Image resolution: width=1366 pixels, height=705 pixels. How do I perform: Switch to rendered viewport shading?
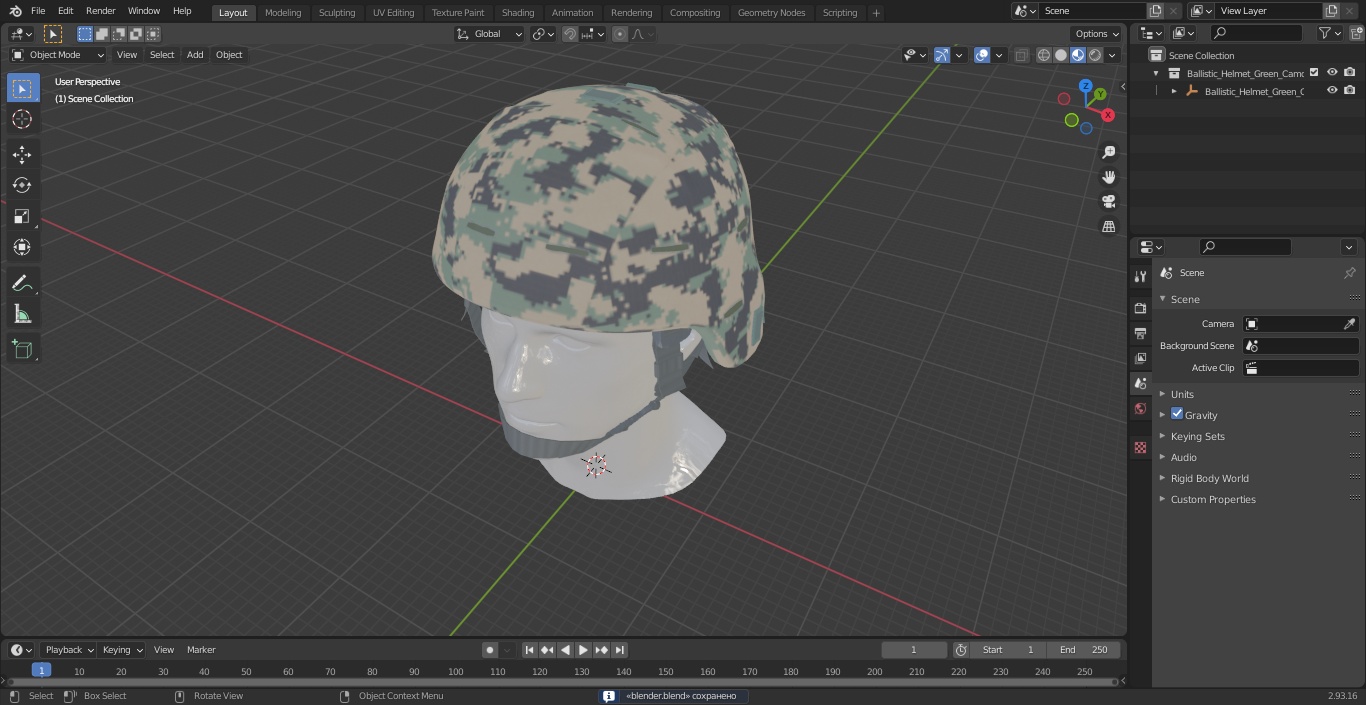pyautogui.click(x=1095, y=55)
